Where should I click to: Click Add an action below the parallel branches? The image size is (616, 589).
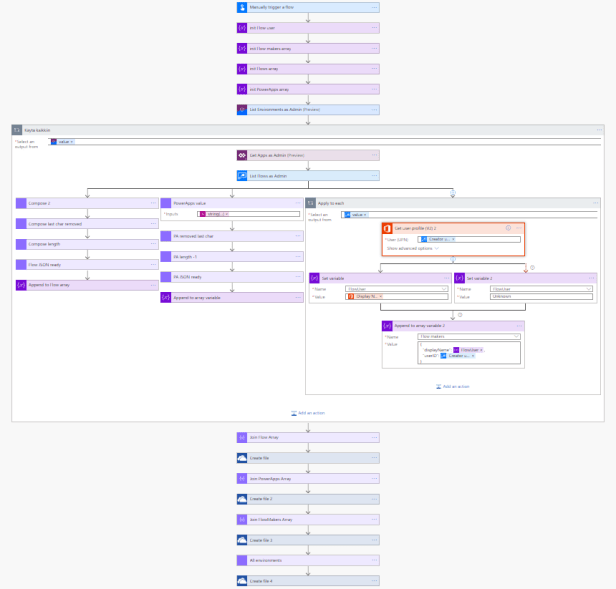pos(308,412)
